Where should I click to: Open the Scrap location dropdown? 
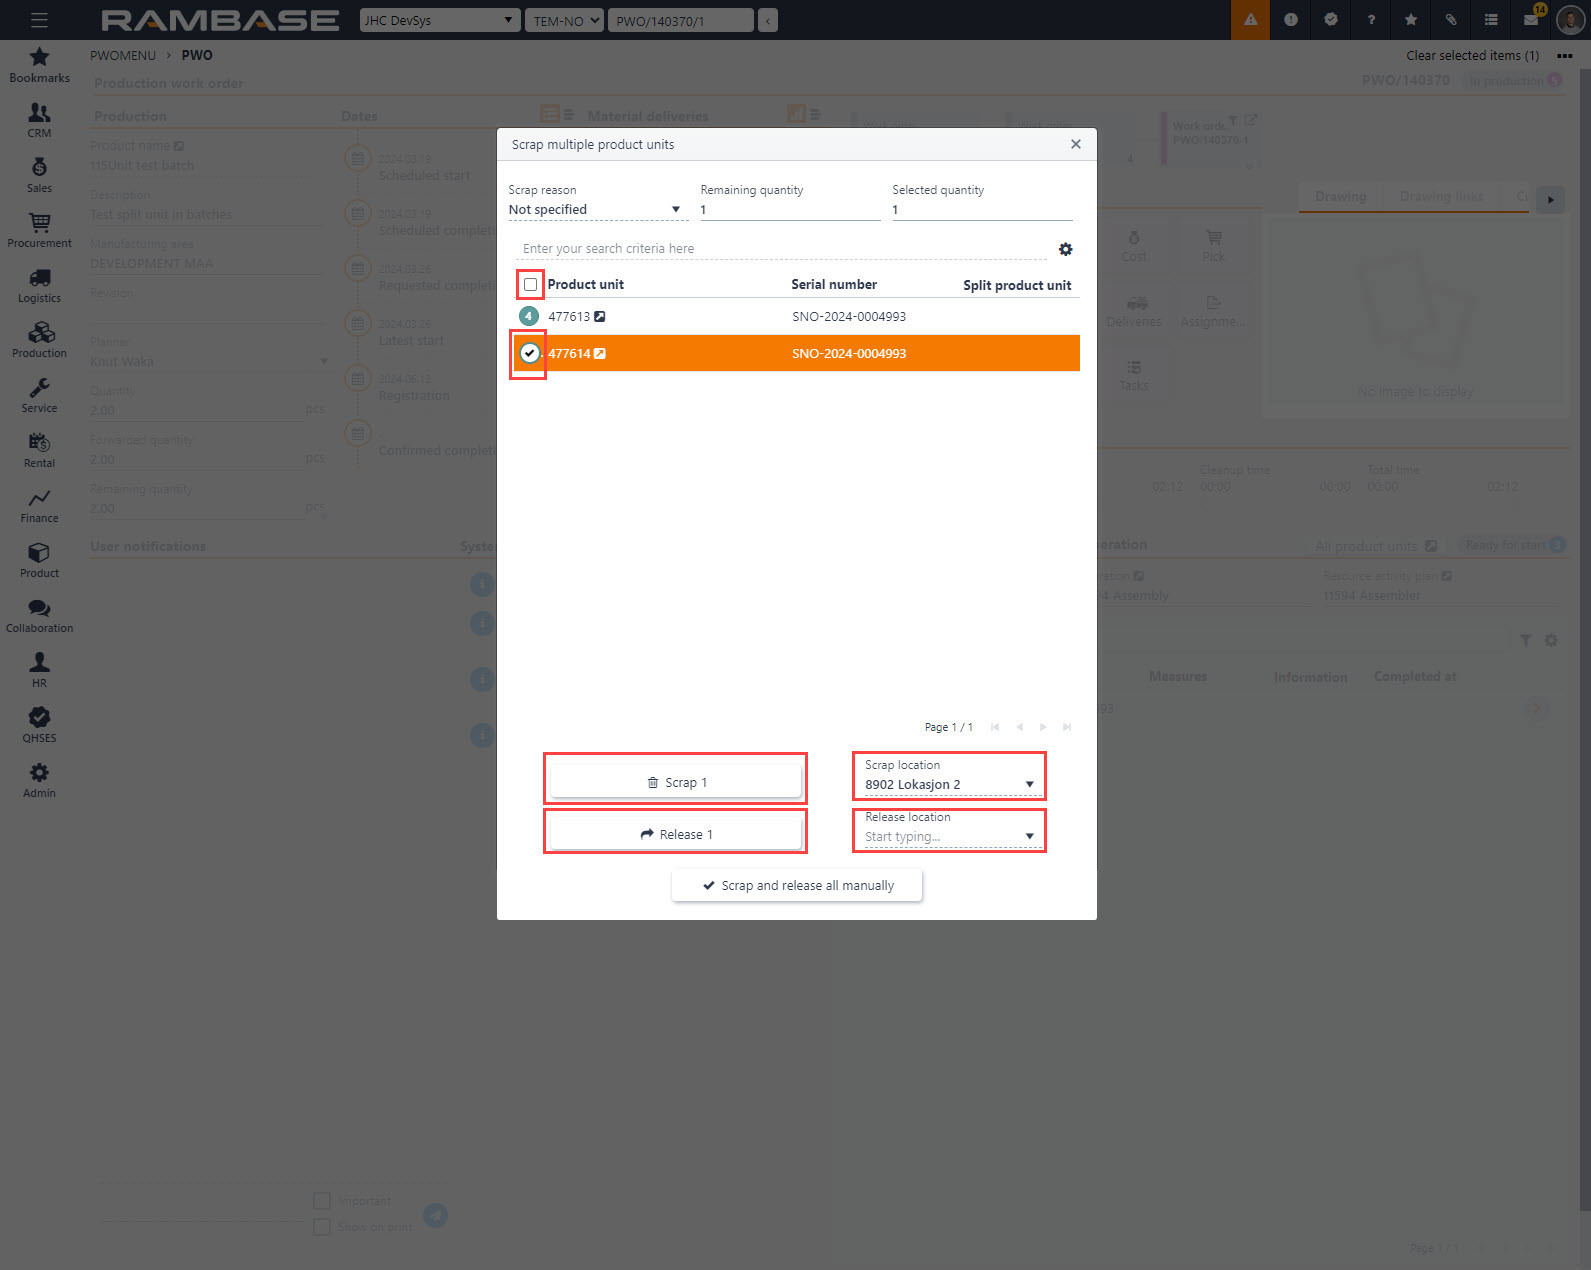(1029, 784)
